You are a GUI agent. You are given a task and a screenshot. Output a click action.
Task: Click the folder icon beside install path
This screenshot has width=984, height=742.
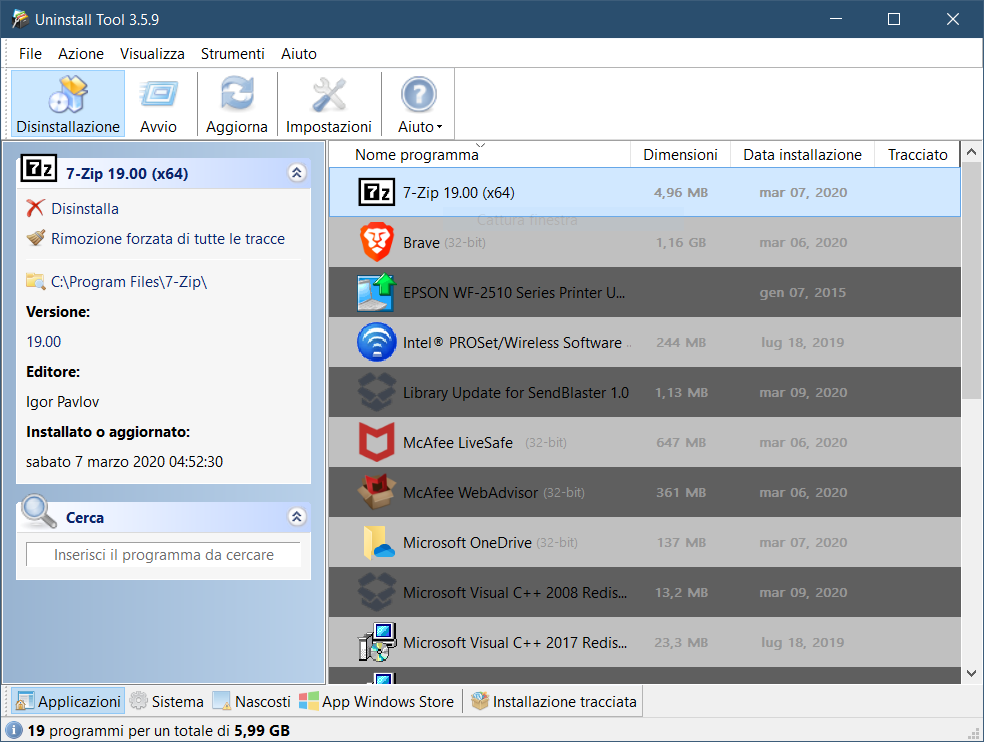click(x=36, y=281)
